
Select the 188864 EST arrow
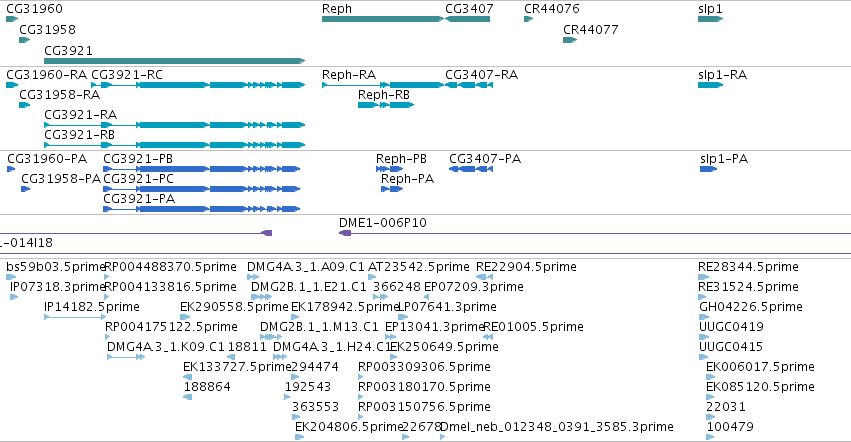(188, 397)
